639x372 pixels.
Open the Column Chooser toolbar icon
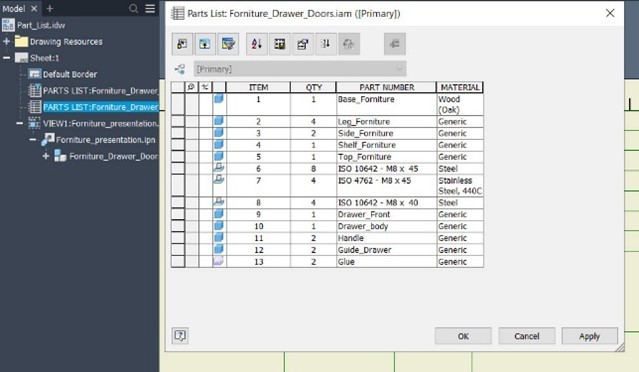click(x=182, y=44)
